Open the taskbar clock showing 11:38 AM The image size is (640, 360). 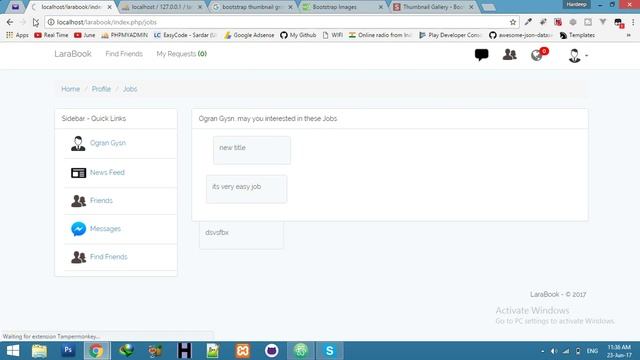(x=619, y=351)
